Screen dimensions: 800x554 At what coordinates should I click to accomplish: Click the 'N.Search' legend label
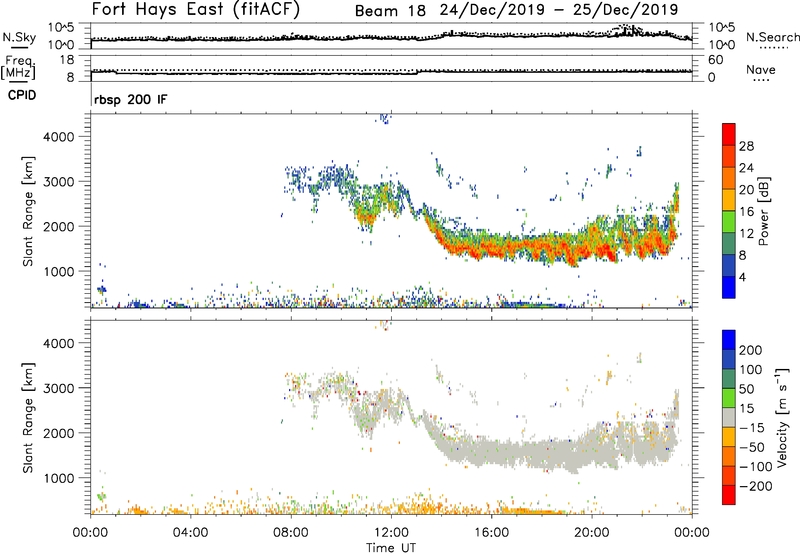click(x=772, y=37)
